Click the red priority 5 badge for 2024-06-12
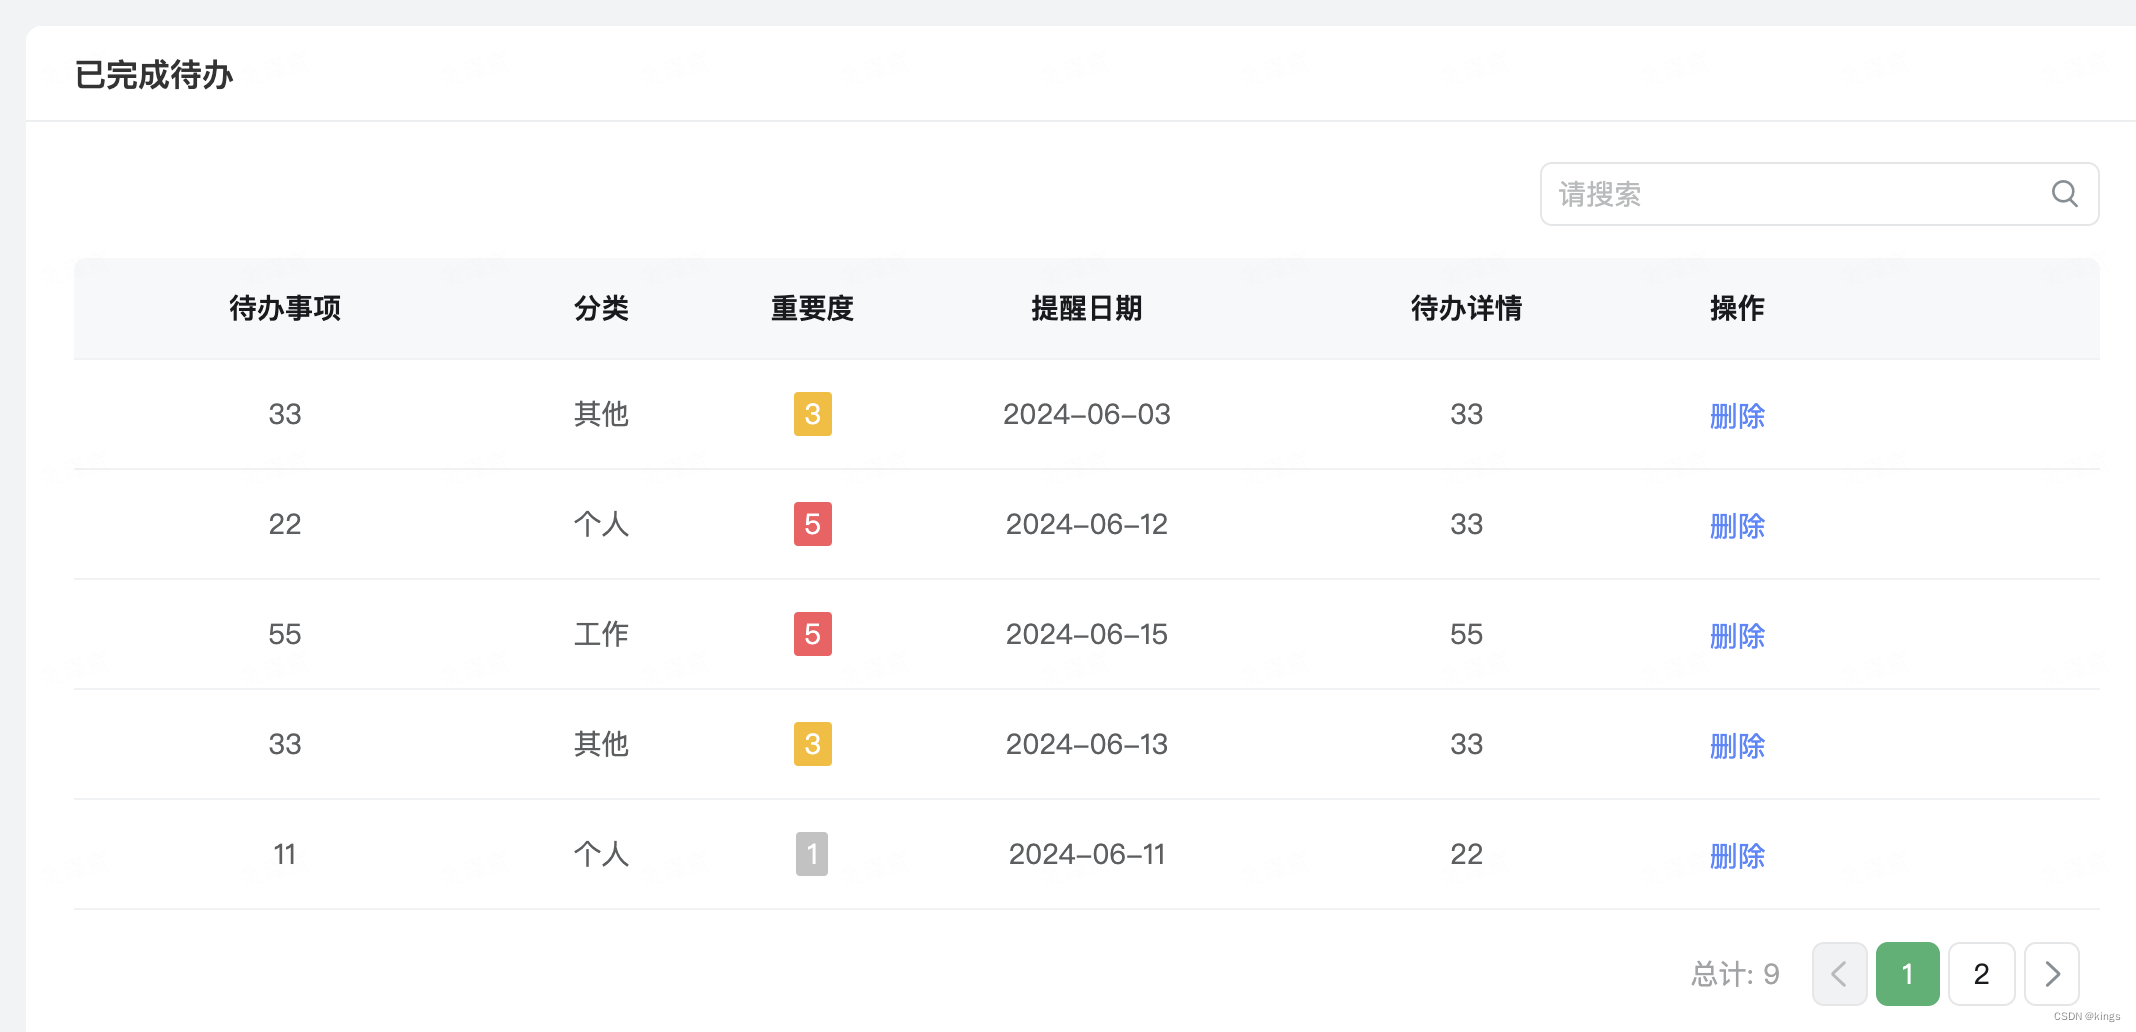Screen dimensions: 2136x1032 coord(812,524)
